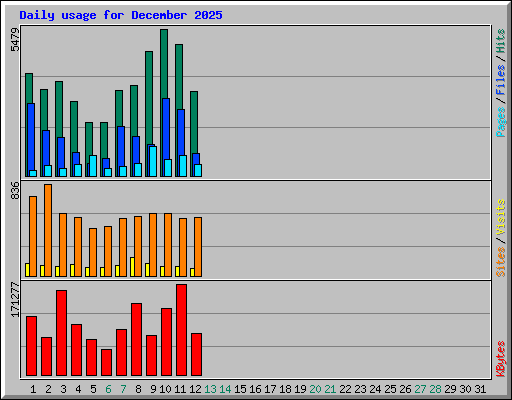512x400 pixels.
Task: Click day 1 on the x-axis
Action: point(33,389)
